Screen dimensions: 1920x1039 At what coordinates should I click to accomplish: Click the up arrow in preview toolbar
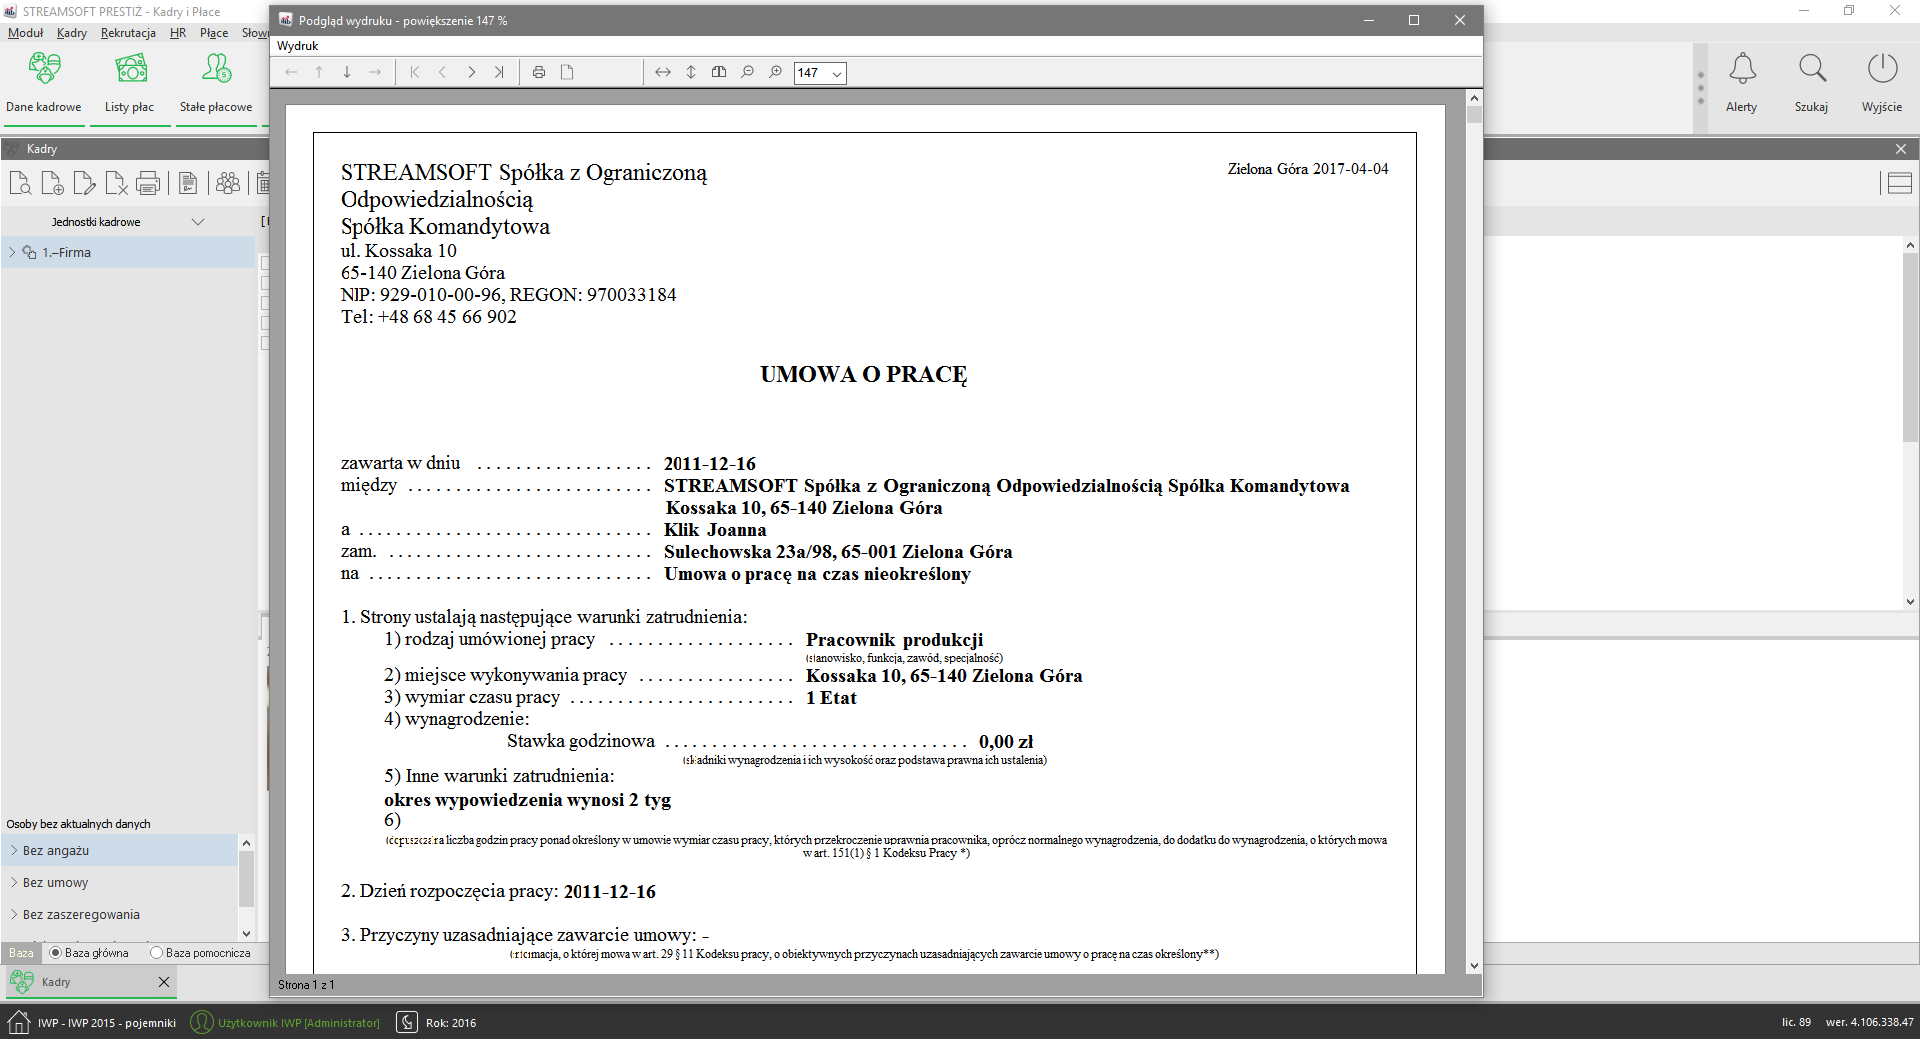319,72
